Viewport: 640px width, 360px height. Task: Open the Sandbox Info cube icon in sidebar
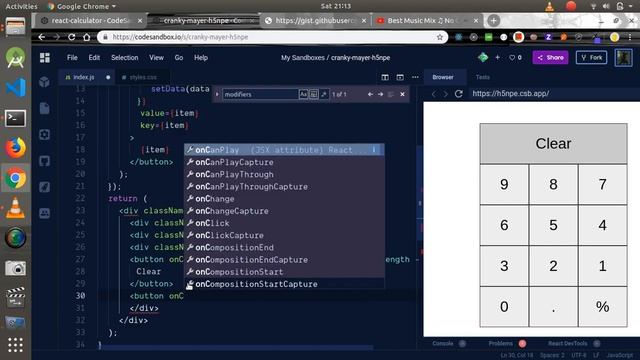click(44, 82)
